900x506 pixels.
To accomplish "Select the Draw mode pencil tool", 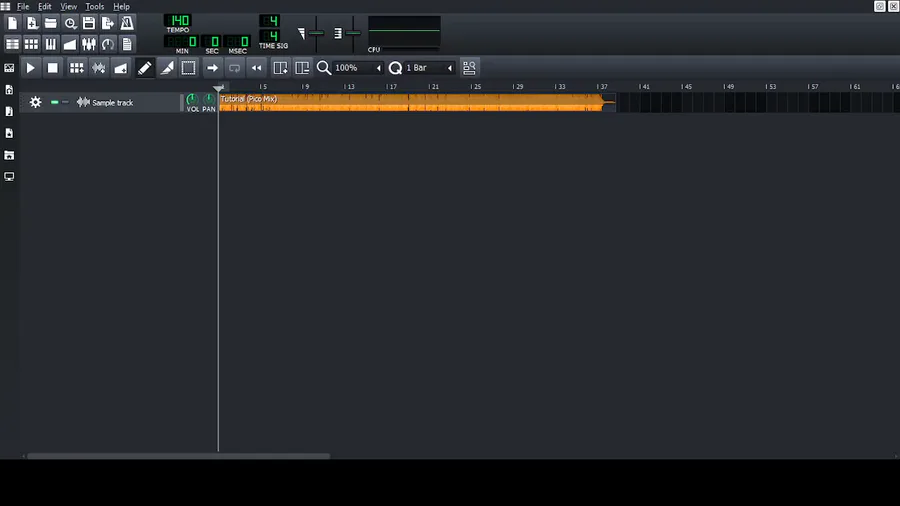I will [145, 68].
